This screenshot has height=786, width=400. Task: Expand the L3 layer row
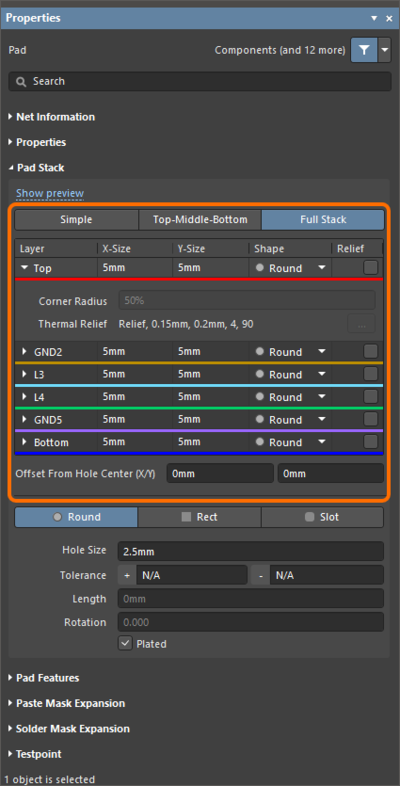pos(25,374)
